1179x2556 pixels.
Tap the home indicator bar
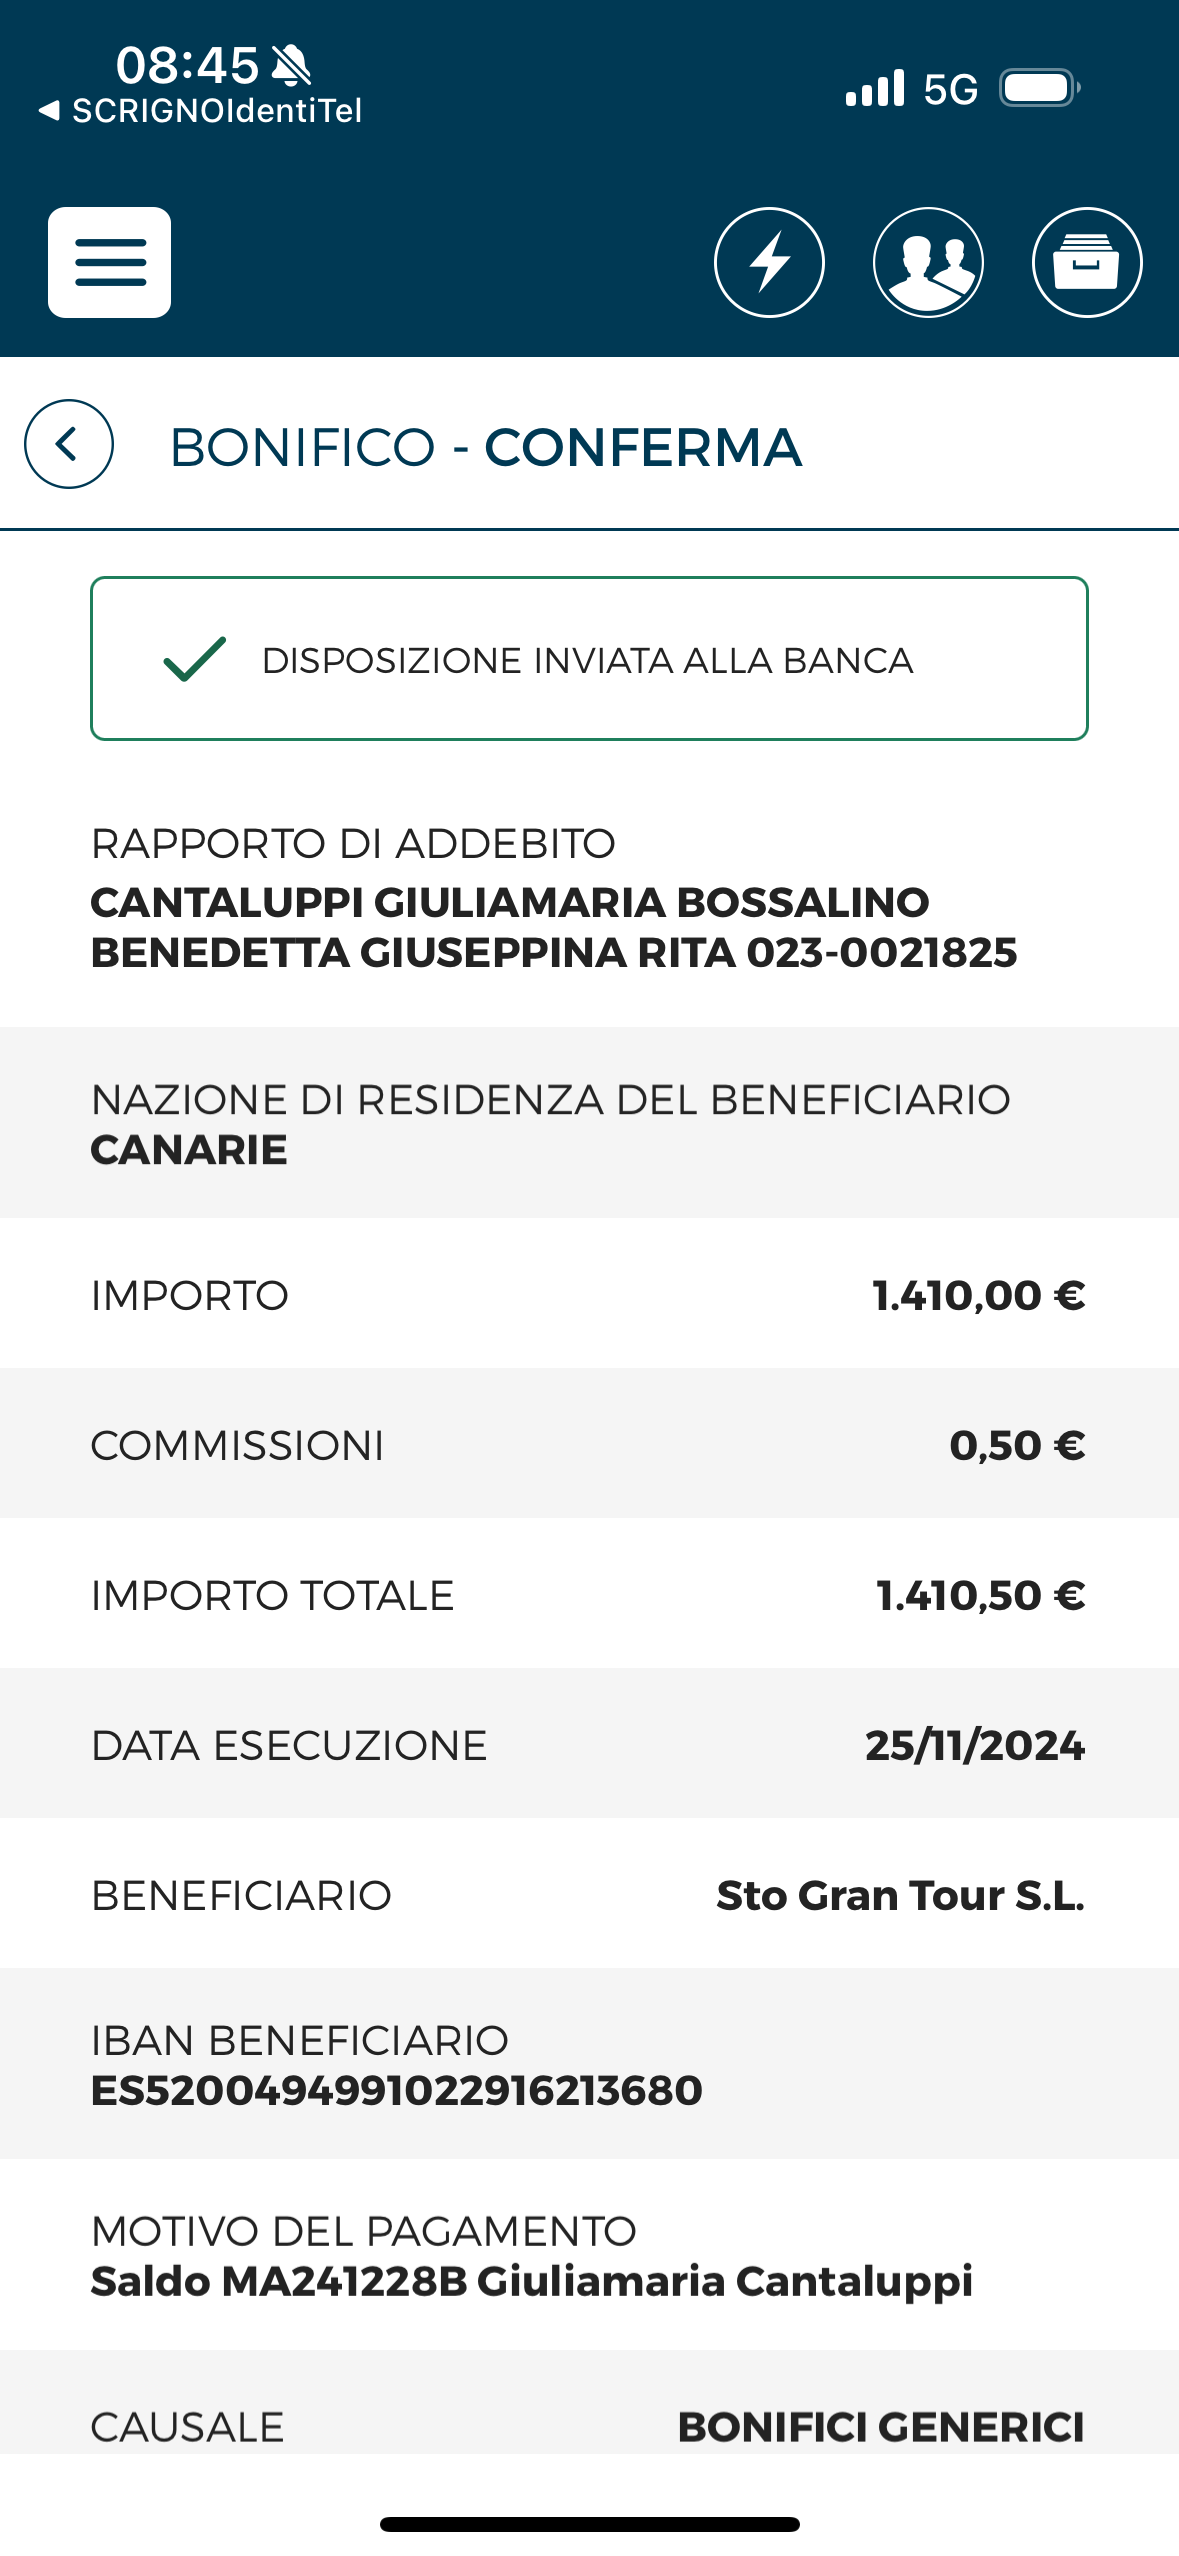(x=589, y=2524)
